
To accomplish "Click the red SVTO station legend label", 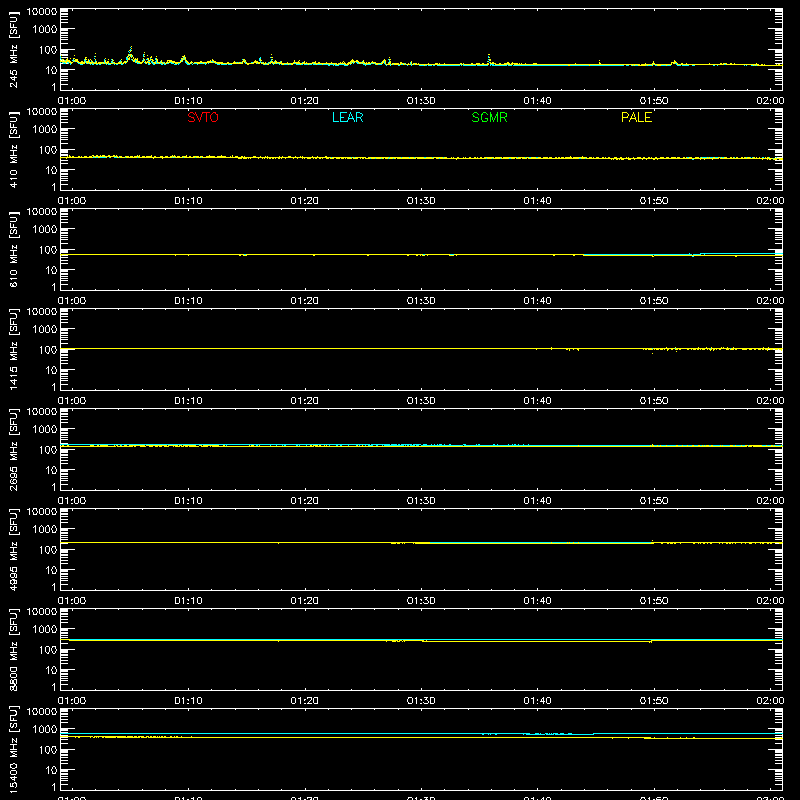I will click(203, 117).
